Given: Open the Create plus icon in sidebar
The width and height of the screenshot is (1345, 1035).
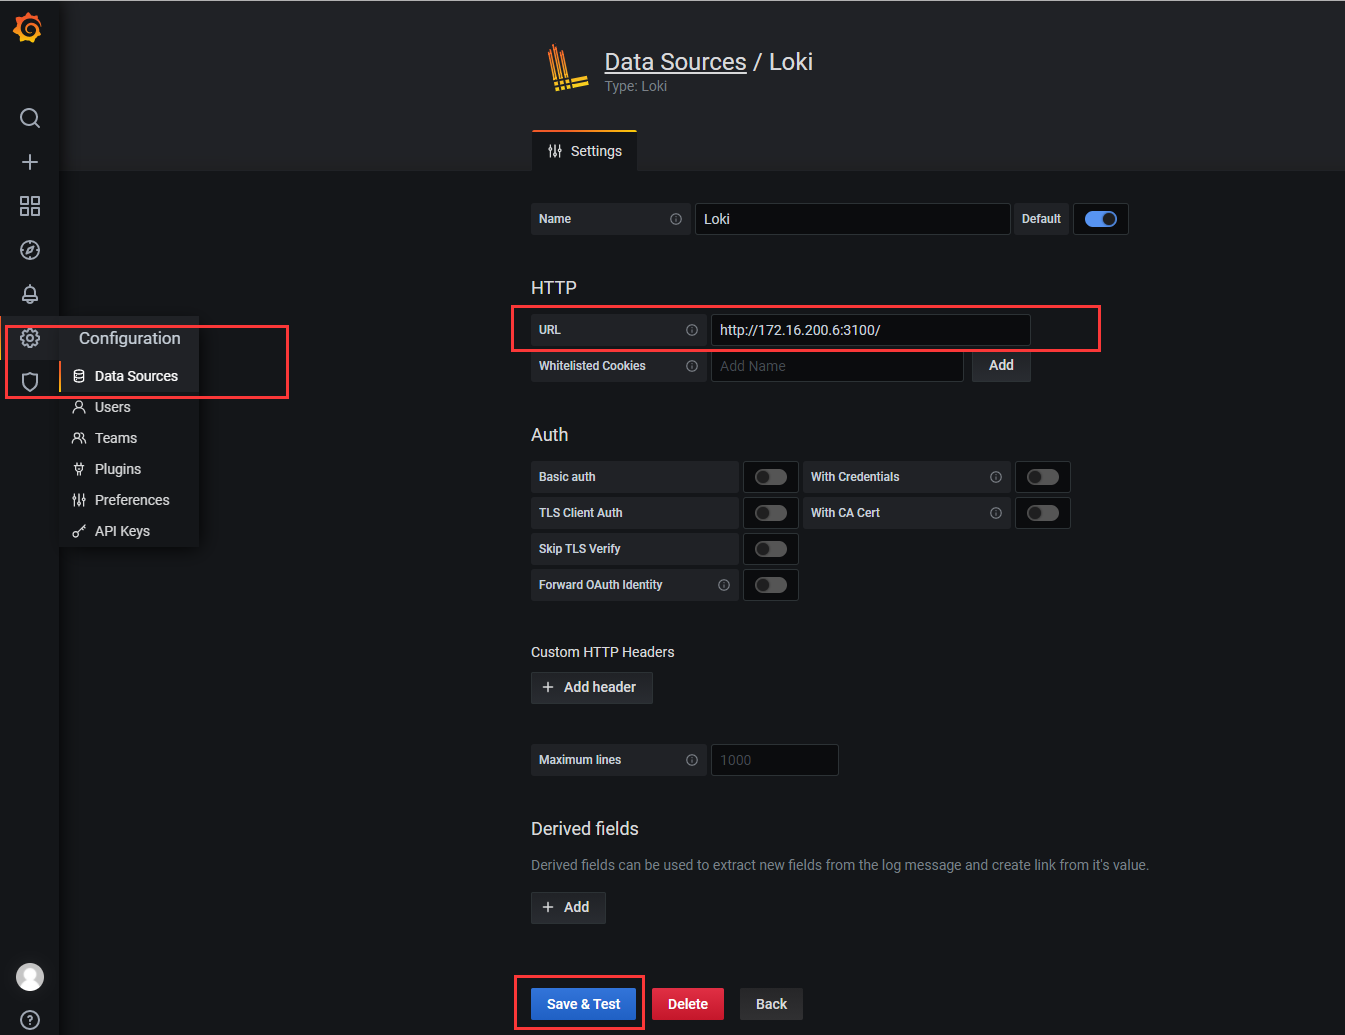Looking at the screenshot, I should click(x=30, y=162).
